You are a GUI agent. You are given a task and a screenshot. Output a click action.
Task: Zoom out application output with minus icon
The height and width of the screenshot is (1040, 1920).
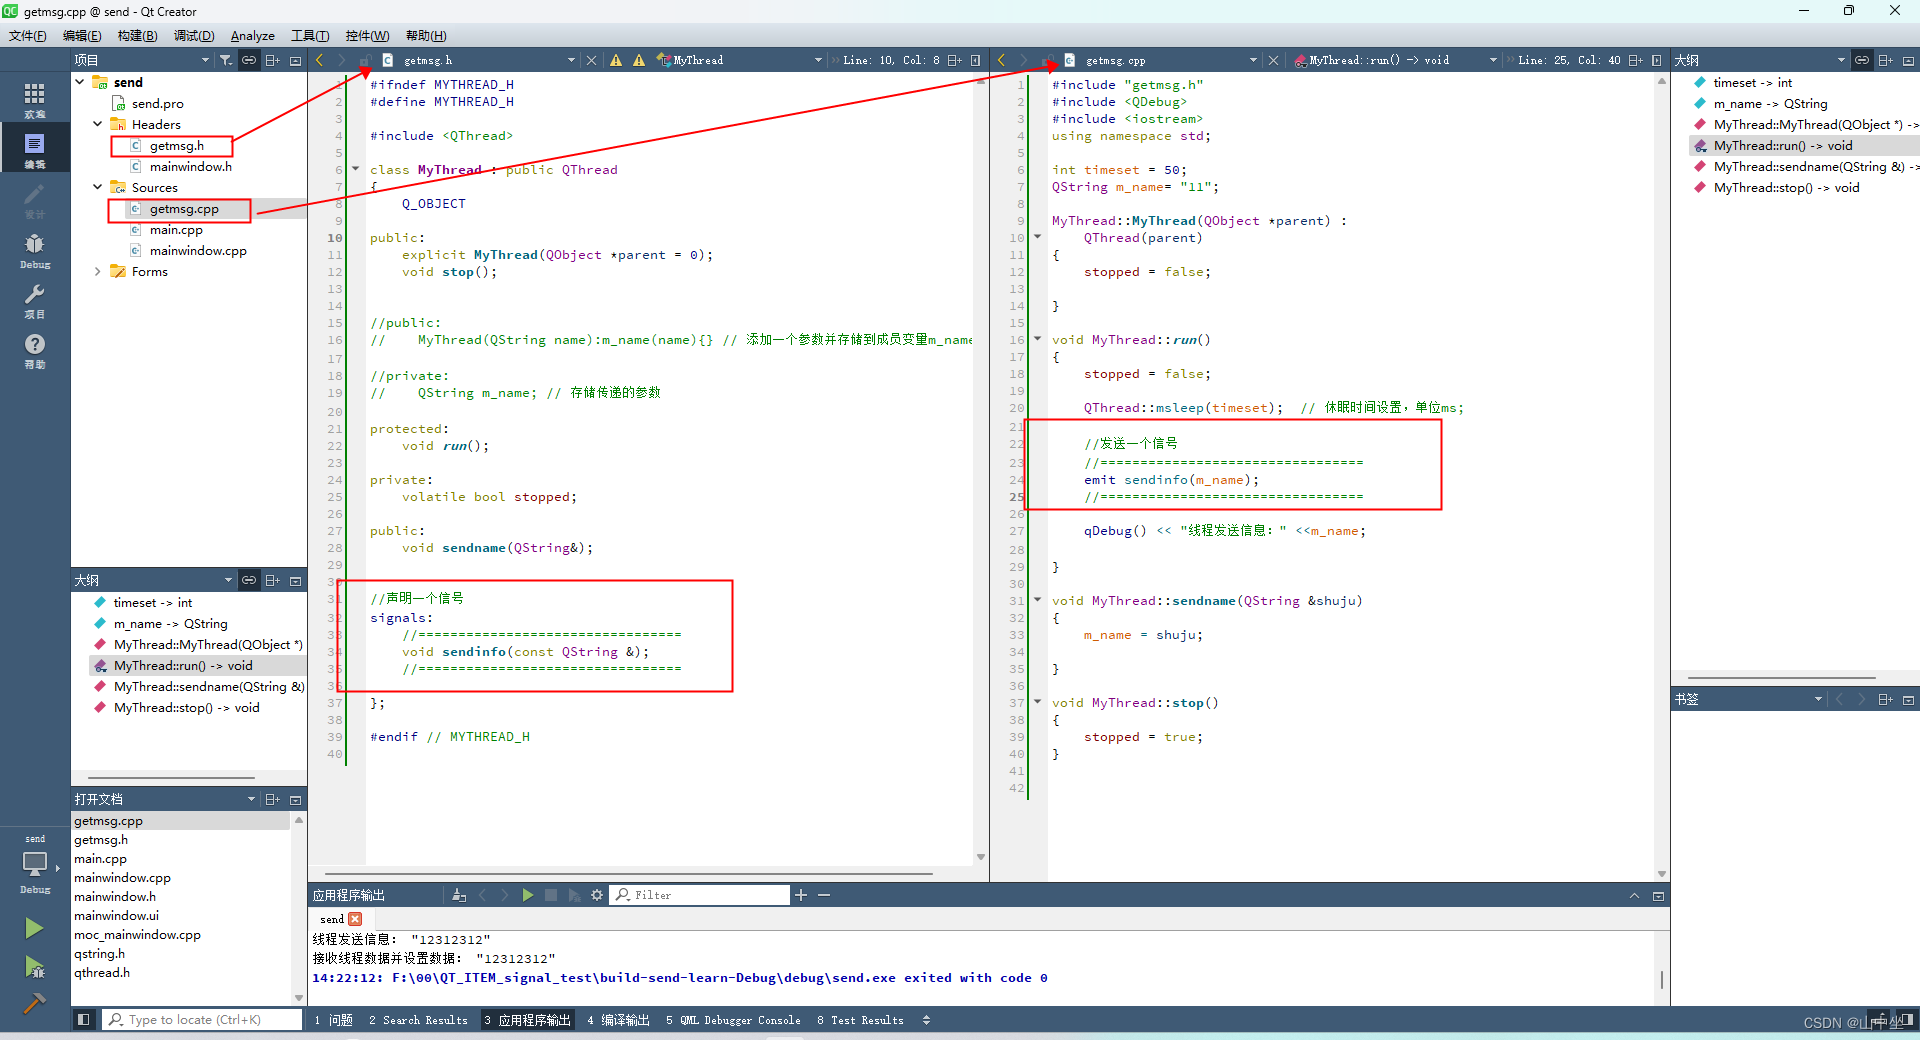coord(824,895)
